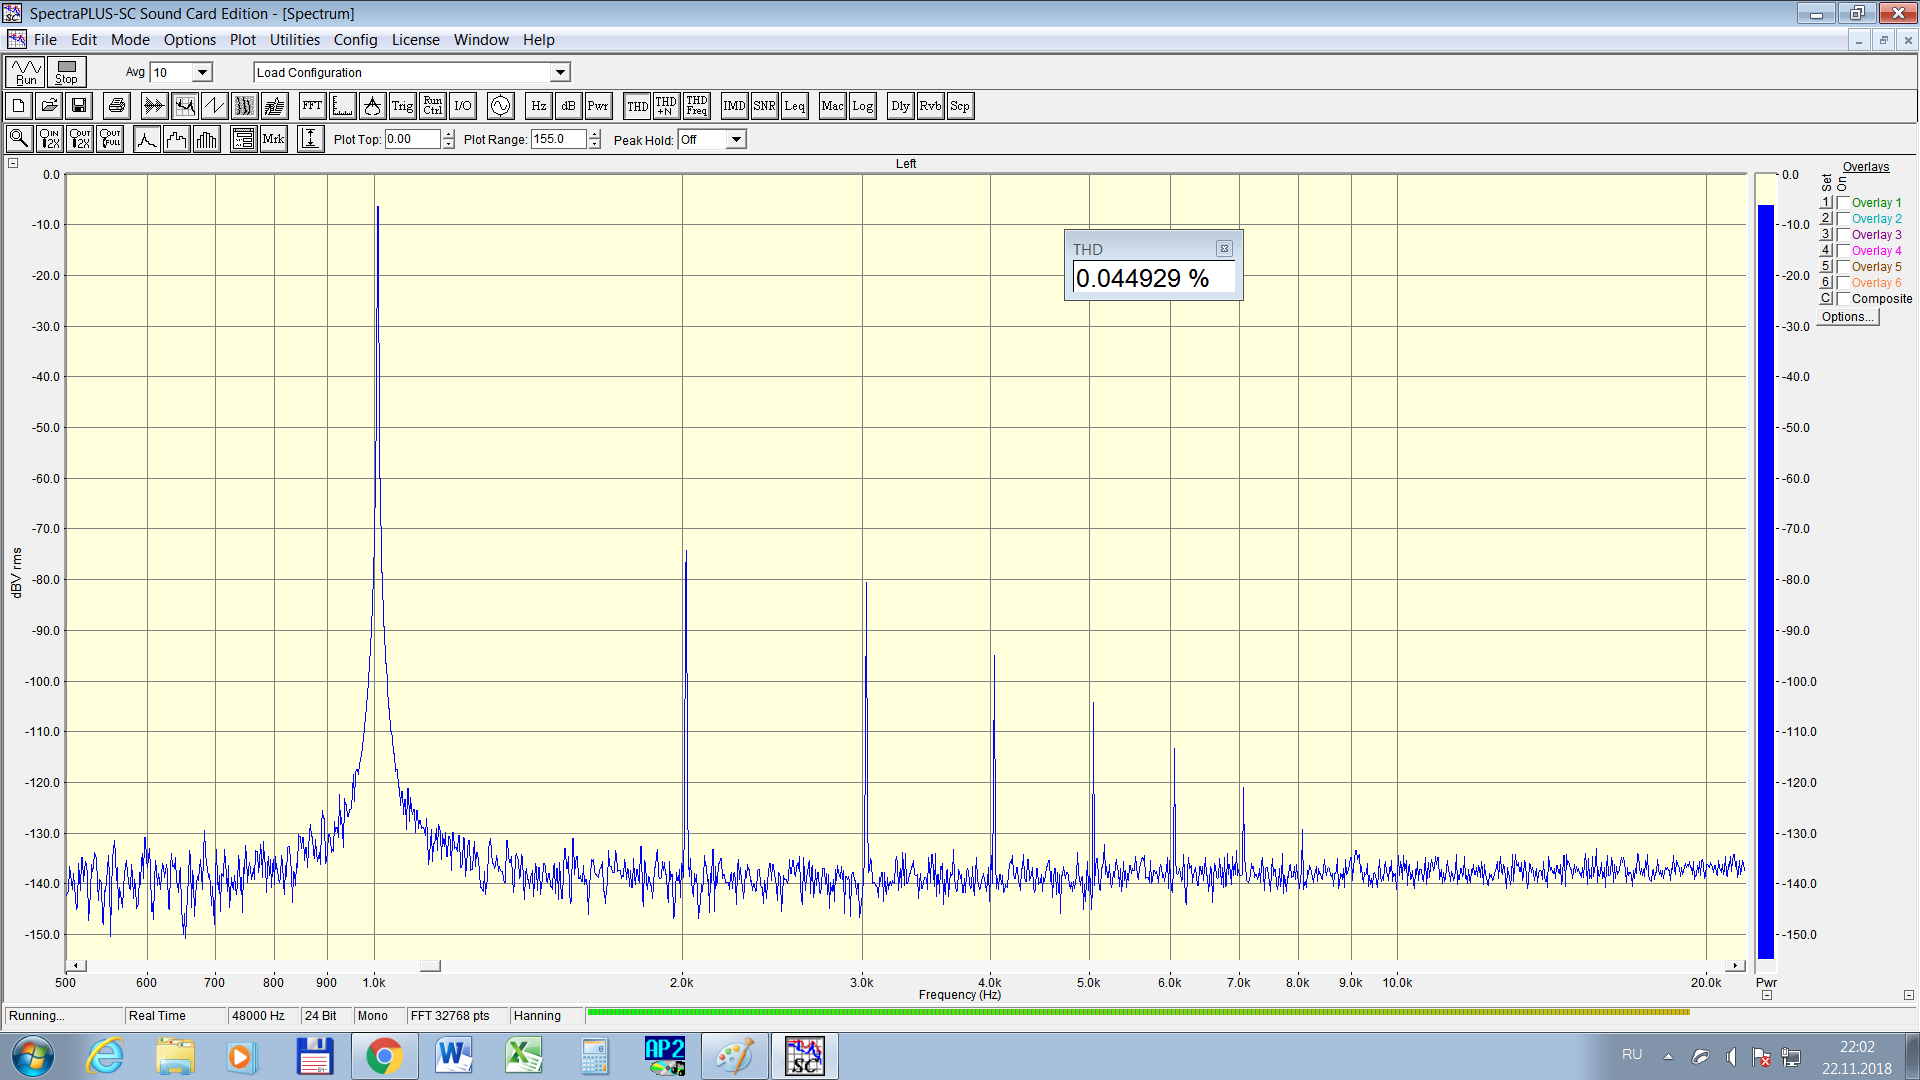Click the Mrk markers icon

pos(273,139)
